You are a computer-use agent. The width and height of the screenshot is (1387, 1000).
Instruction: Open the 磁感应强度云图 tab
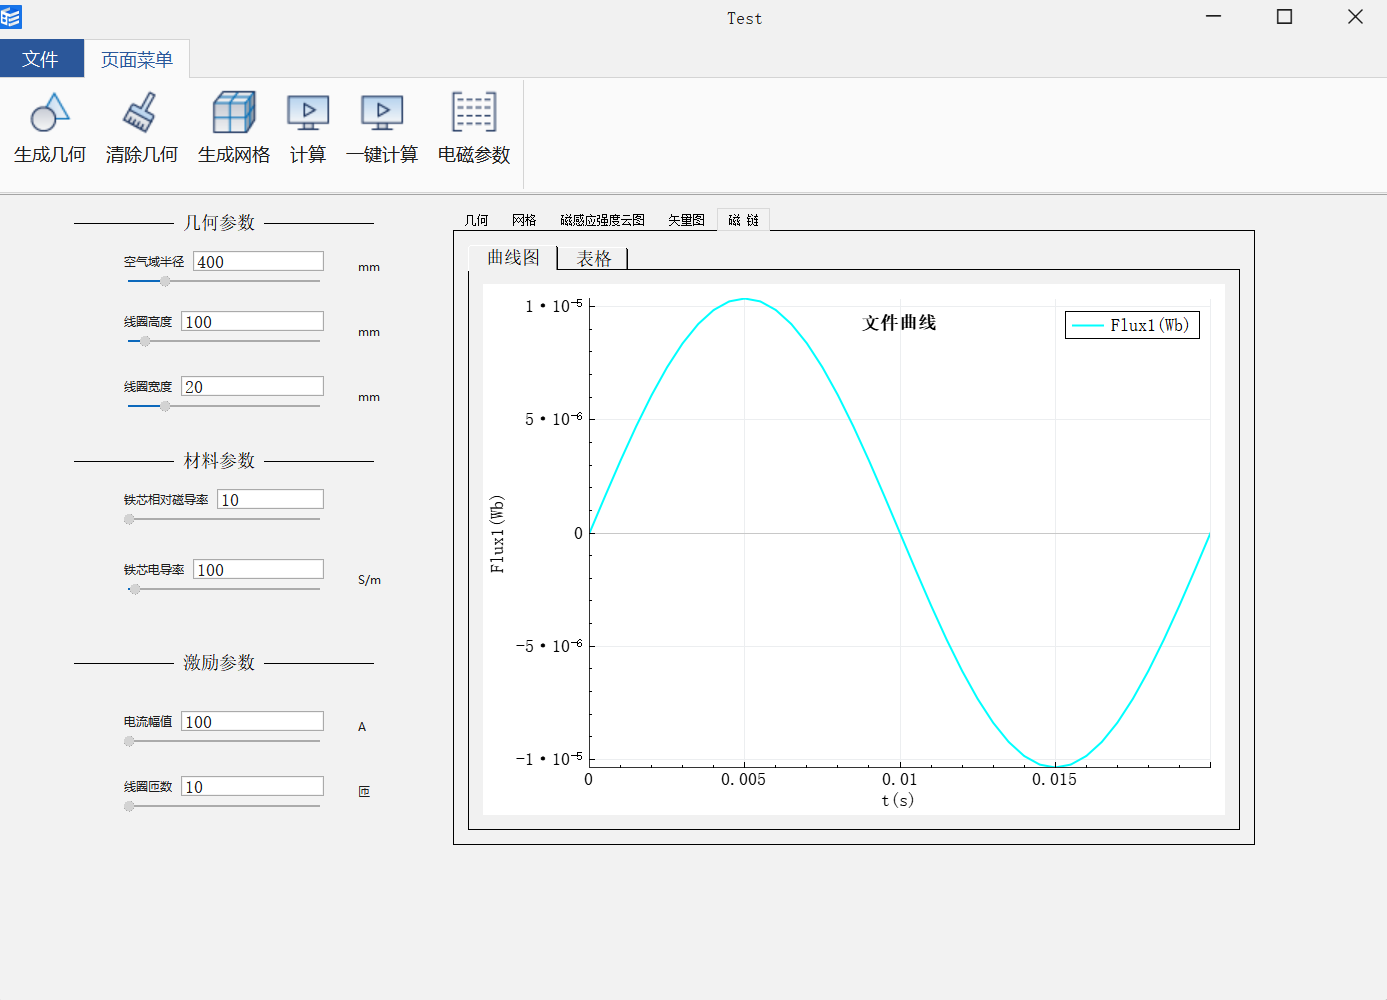pos(603,220)
